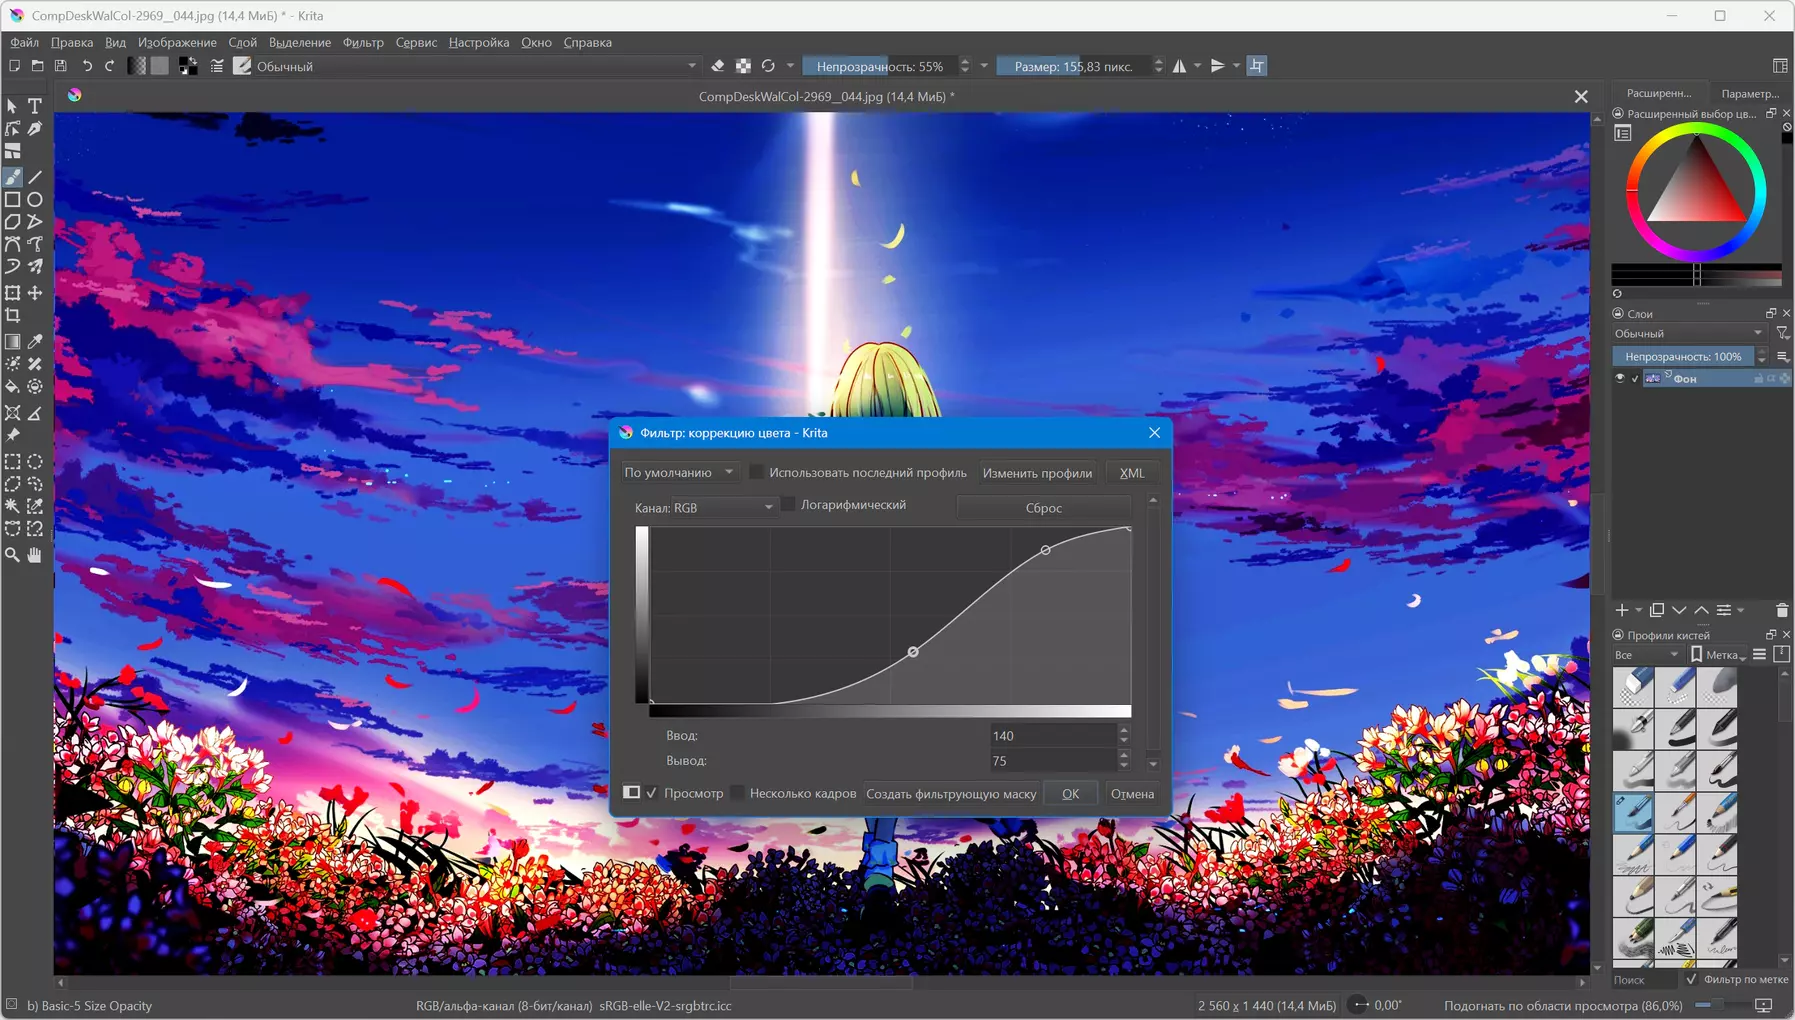Image resolution: width=1795 pixels, height=1020 pixels.
Task: Open the Фильтр menu
Action: coord(363,42)
